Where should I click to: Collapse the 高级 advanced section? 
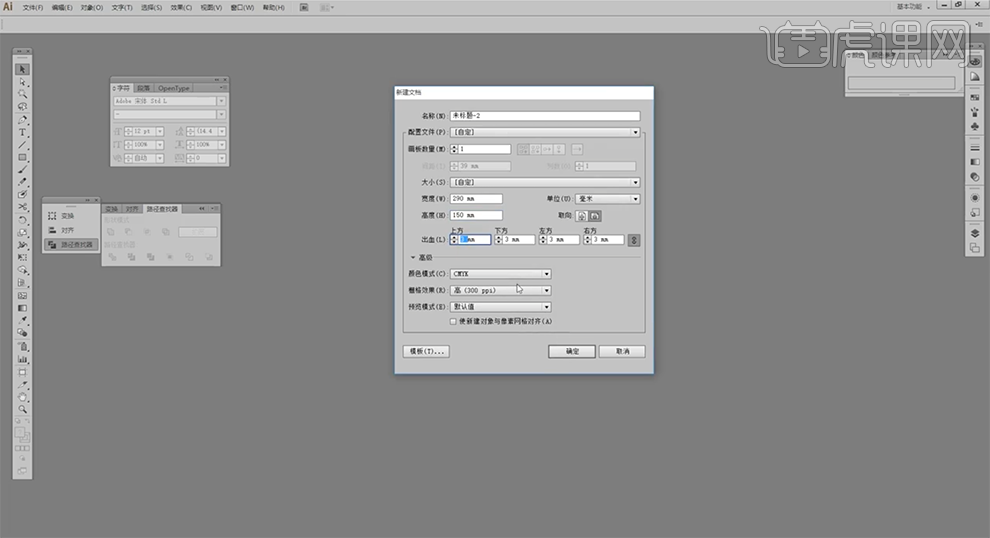click(413, 258)
